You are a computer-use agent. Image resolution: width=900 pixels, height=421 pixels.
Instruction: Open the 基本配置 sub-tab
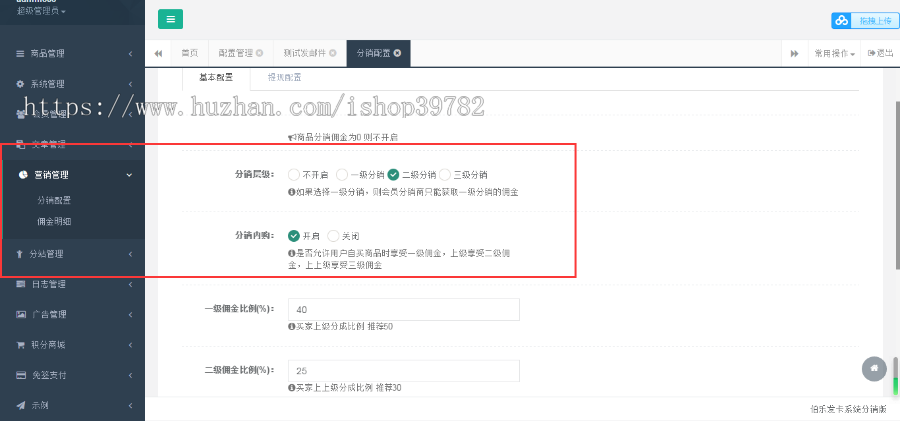[216, 78]
